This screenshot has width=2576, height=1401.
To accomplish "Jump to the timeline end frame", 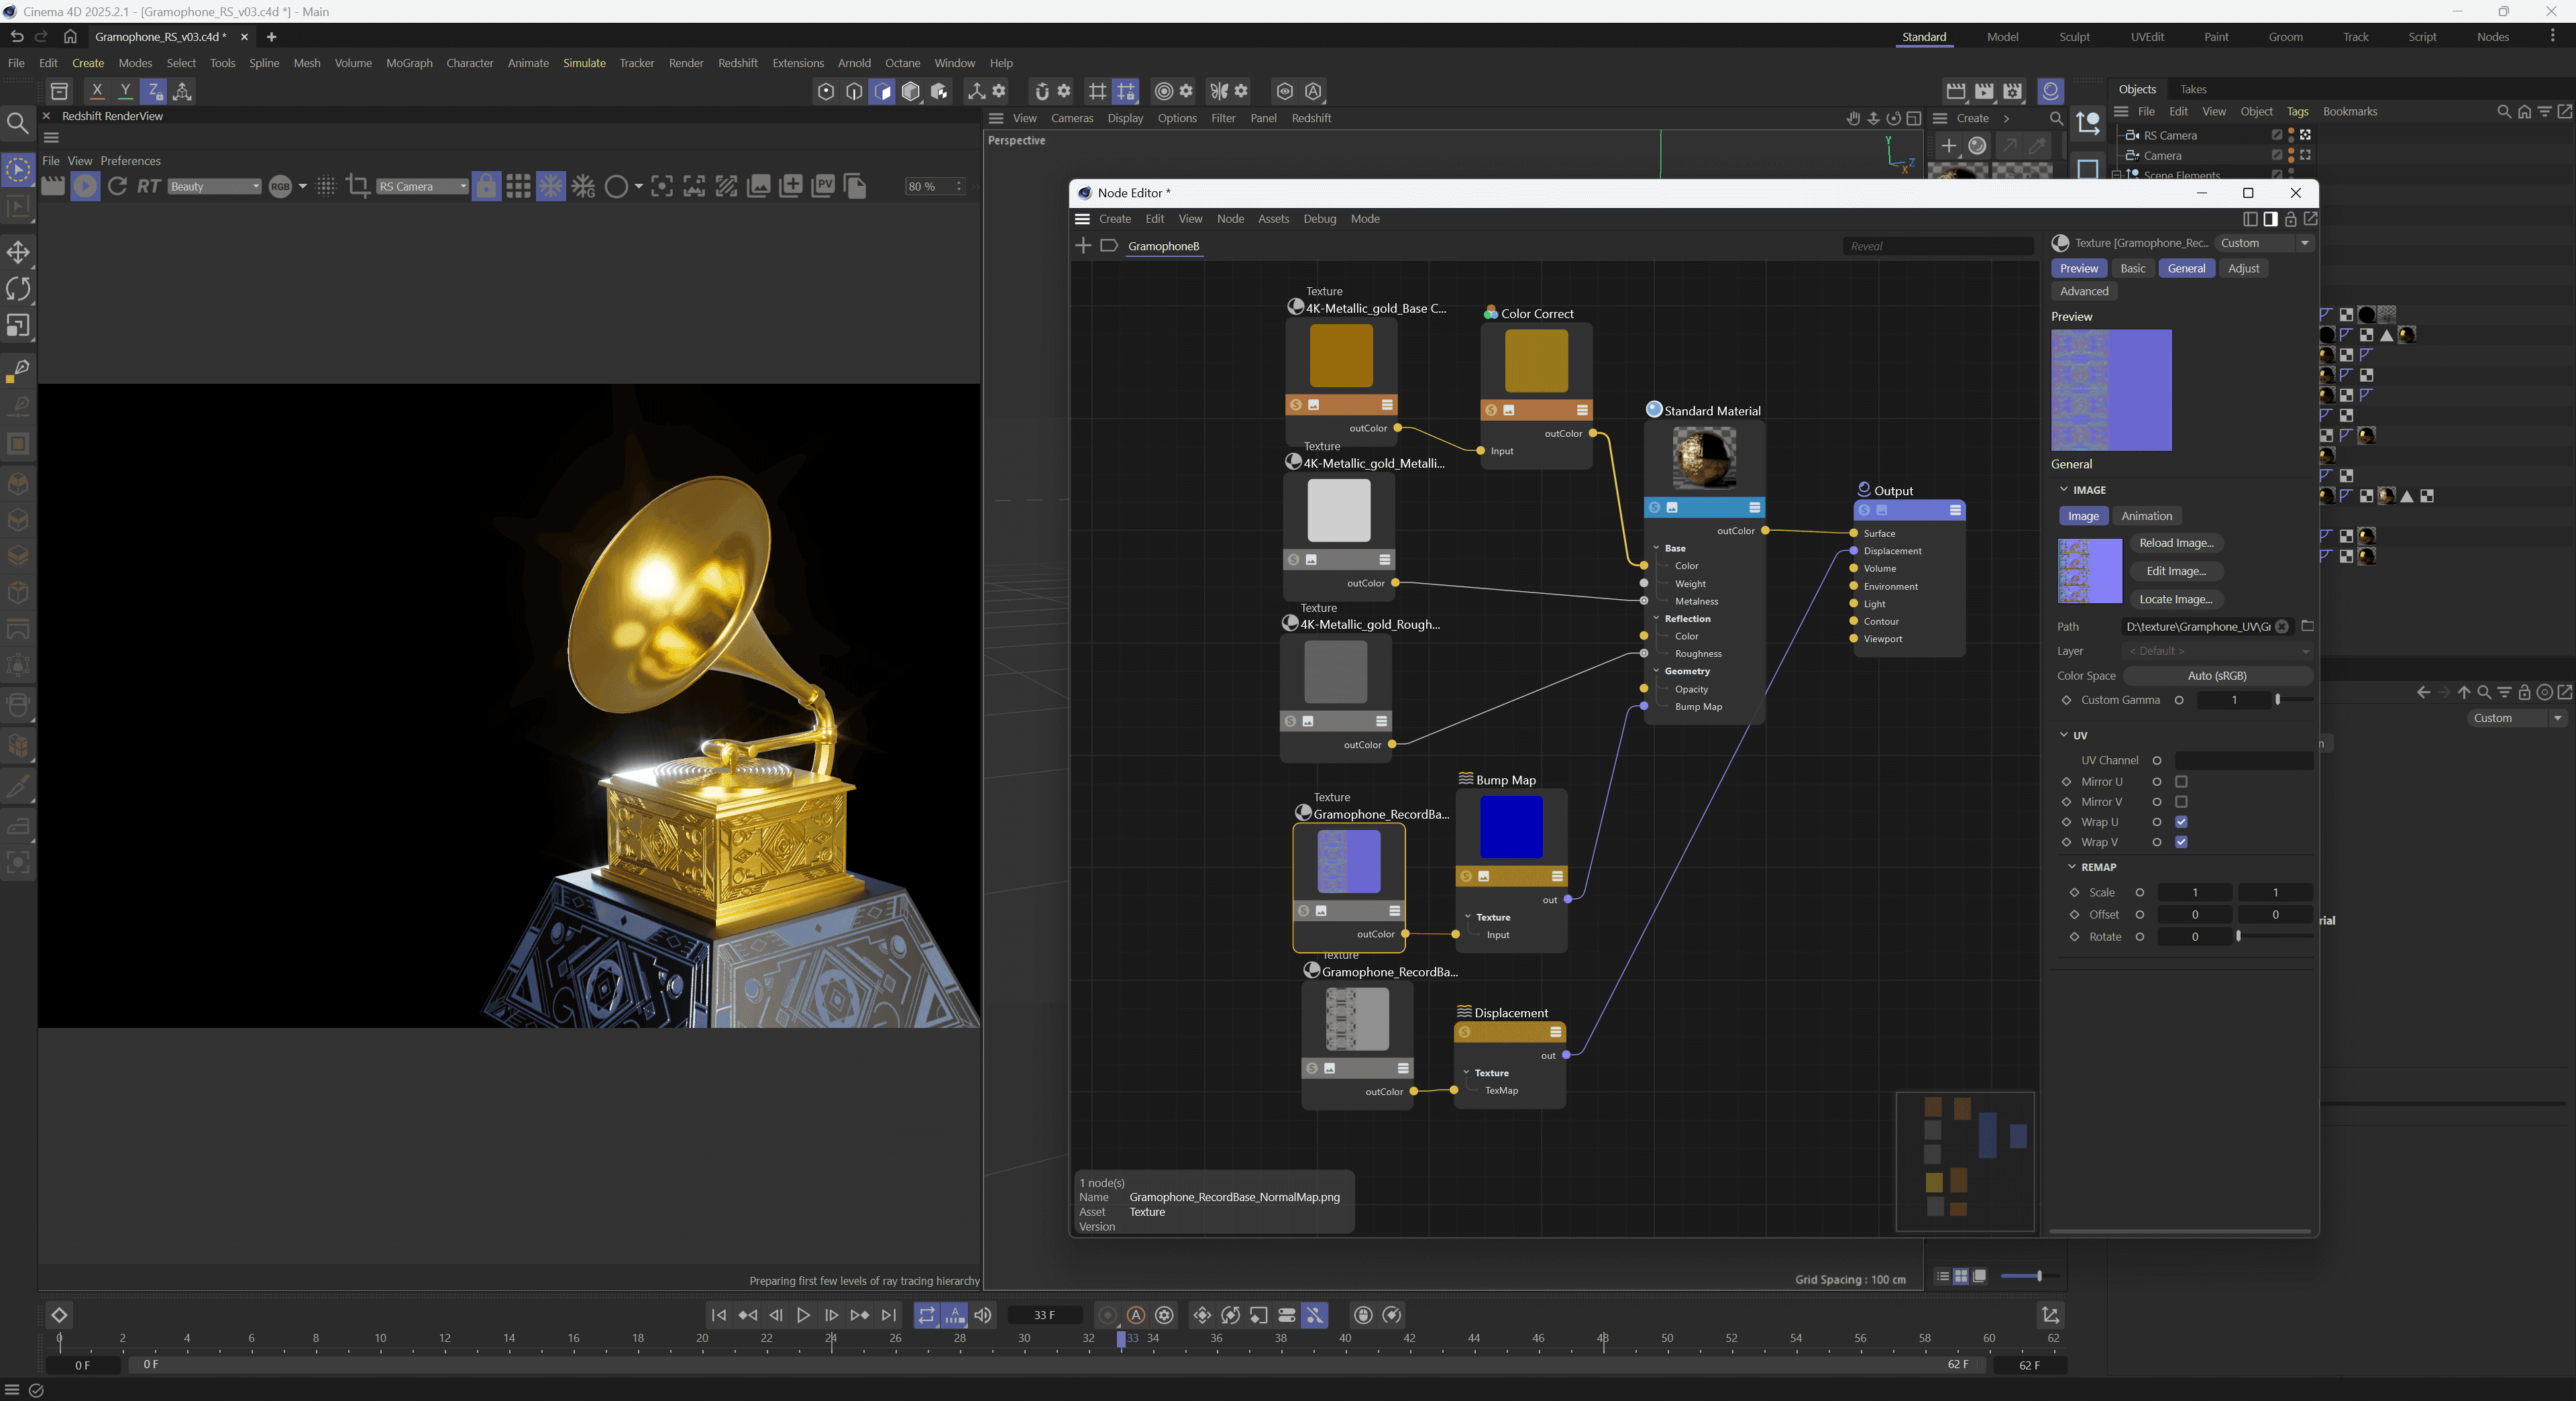I will pos(888,1315).
